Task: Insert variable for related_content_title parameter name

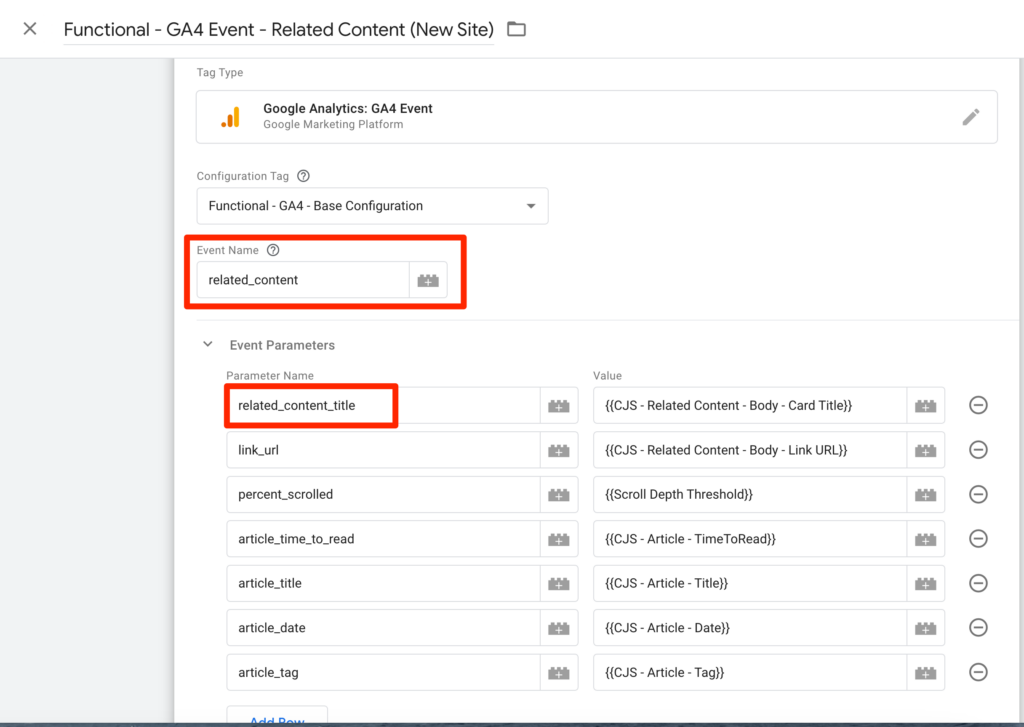Action: tap(558, 406)
